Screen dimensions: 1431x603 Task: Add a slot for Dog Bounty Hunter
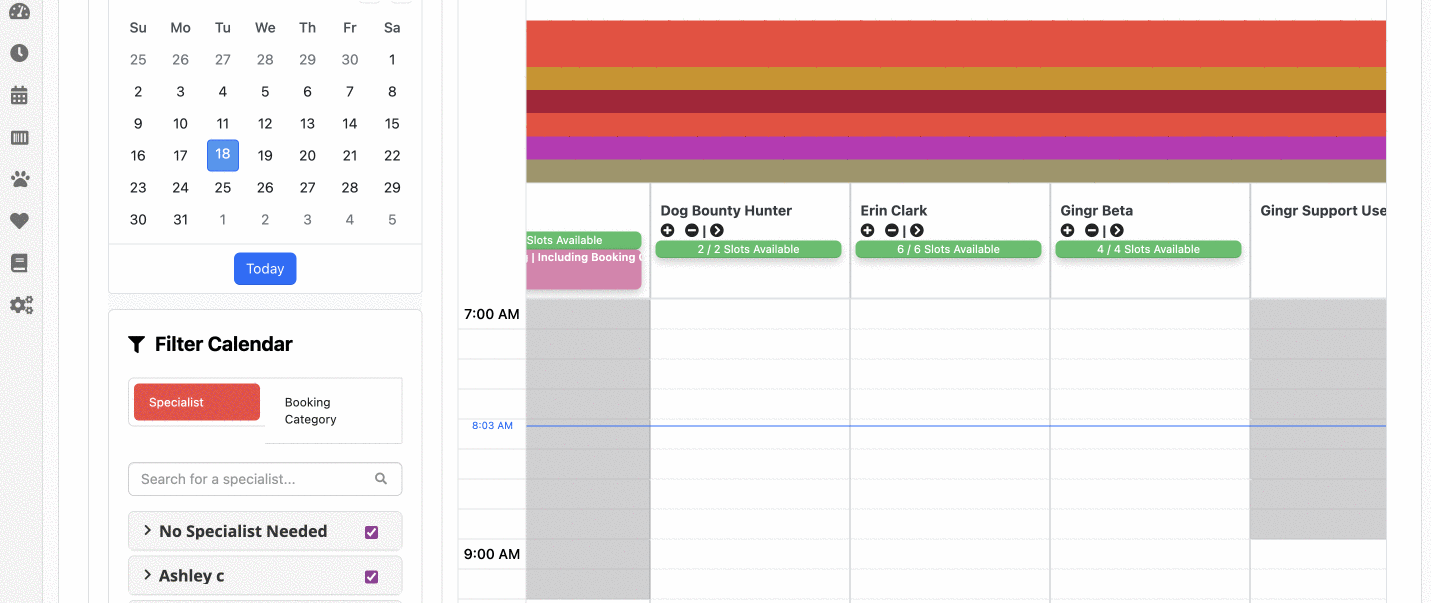(x=668, y=230)
